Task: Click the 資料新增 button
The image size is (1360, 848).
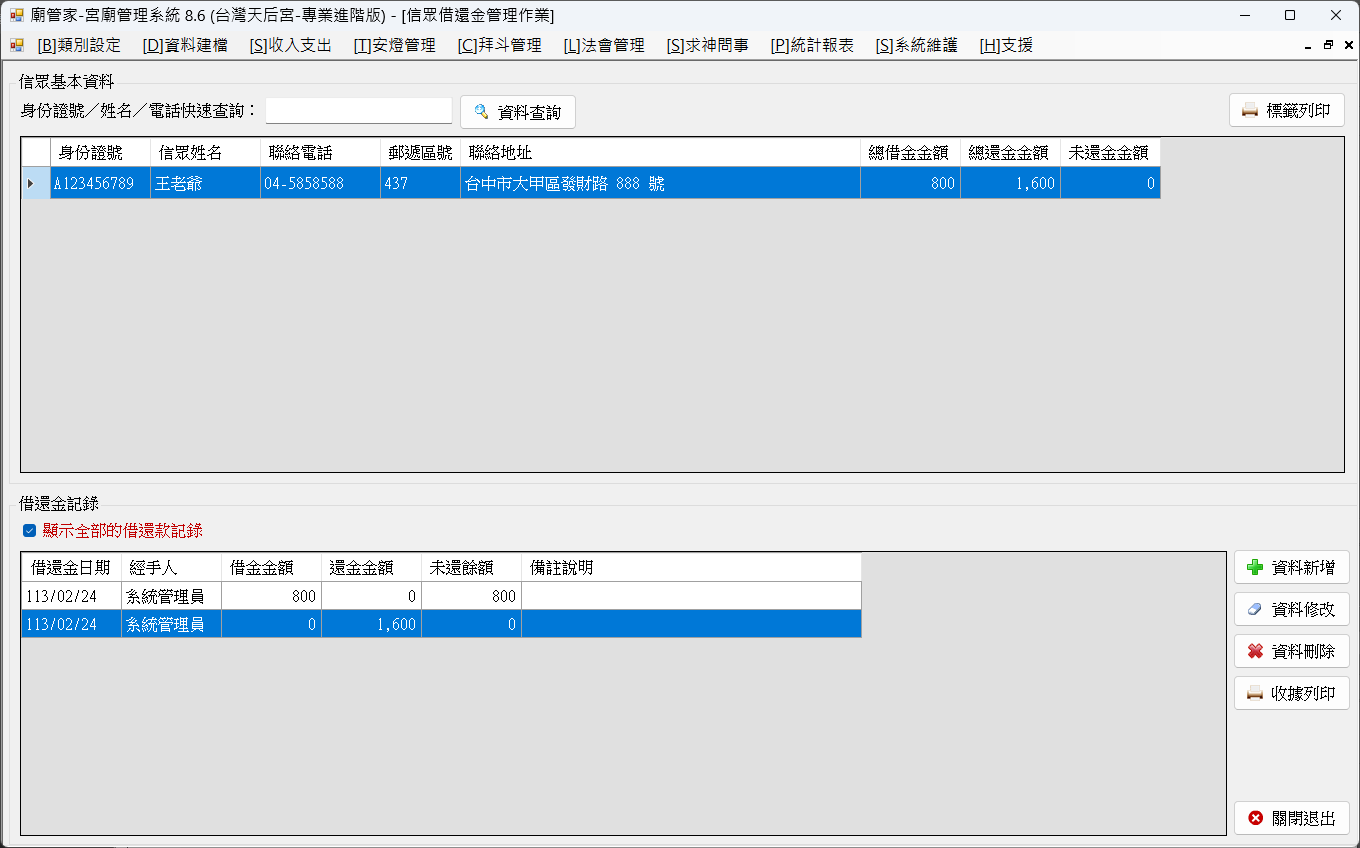Action: pos(1292,568)
